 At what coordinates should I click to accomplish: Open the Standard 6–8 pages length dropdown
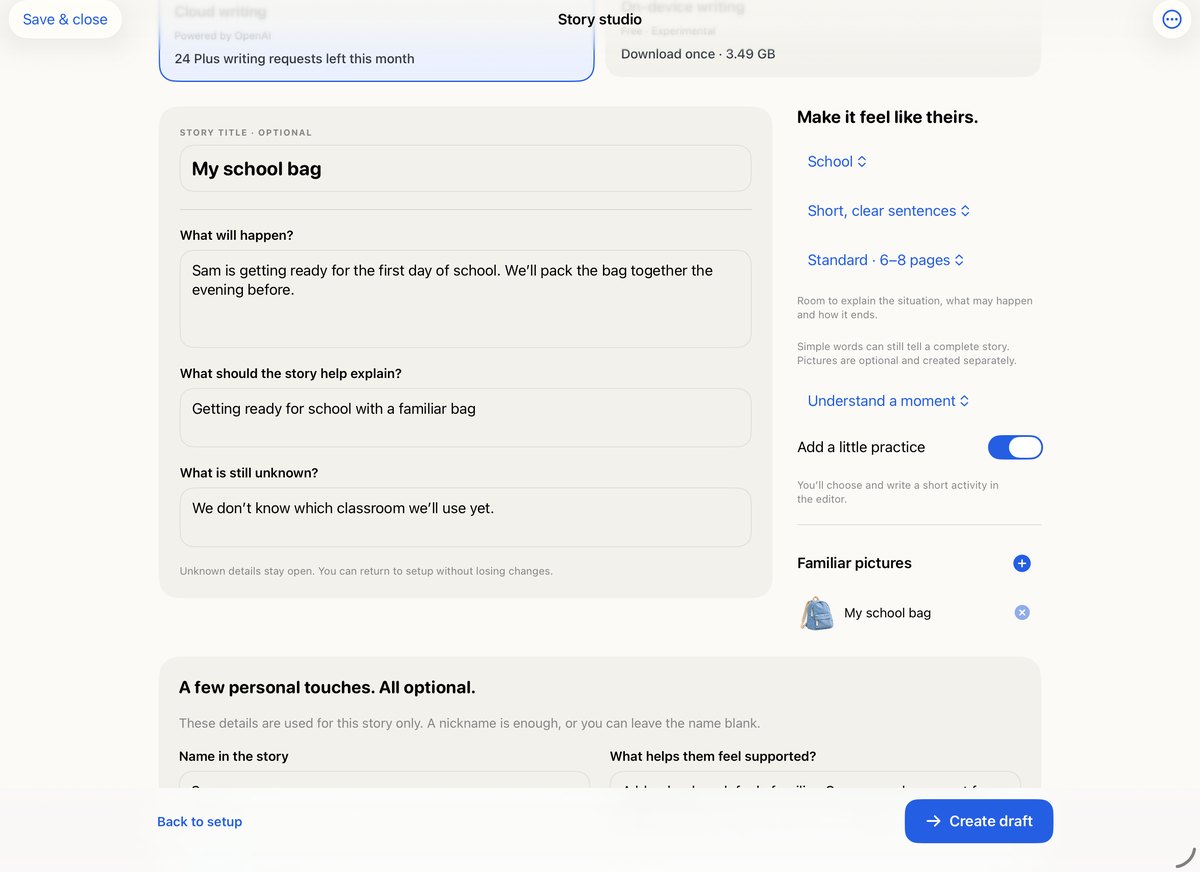(x=886, y=260)
